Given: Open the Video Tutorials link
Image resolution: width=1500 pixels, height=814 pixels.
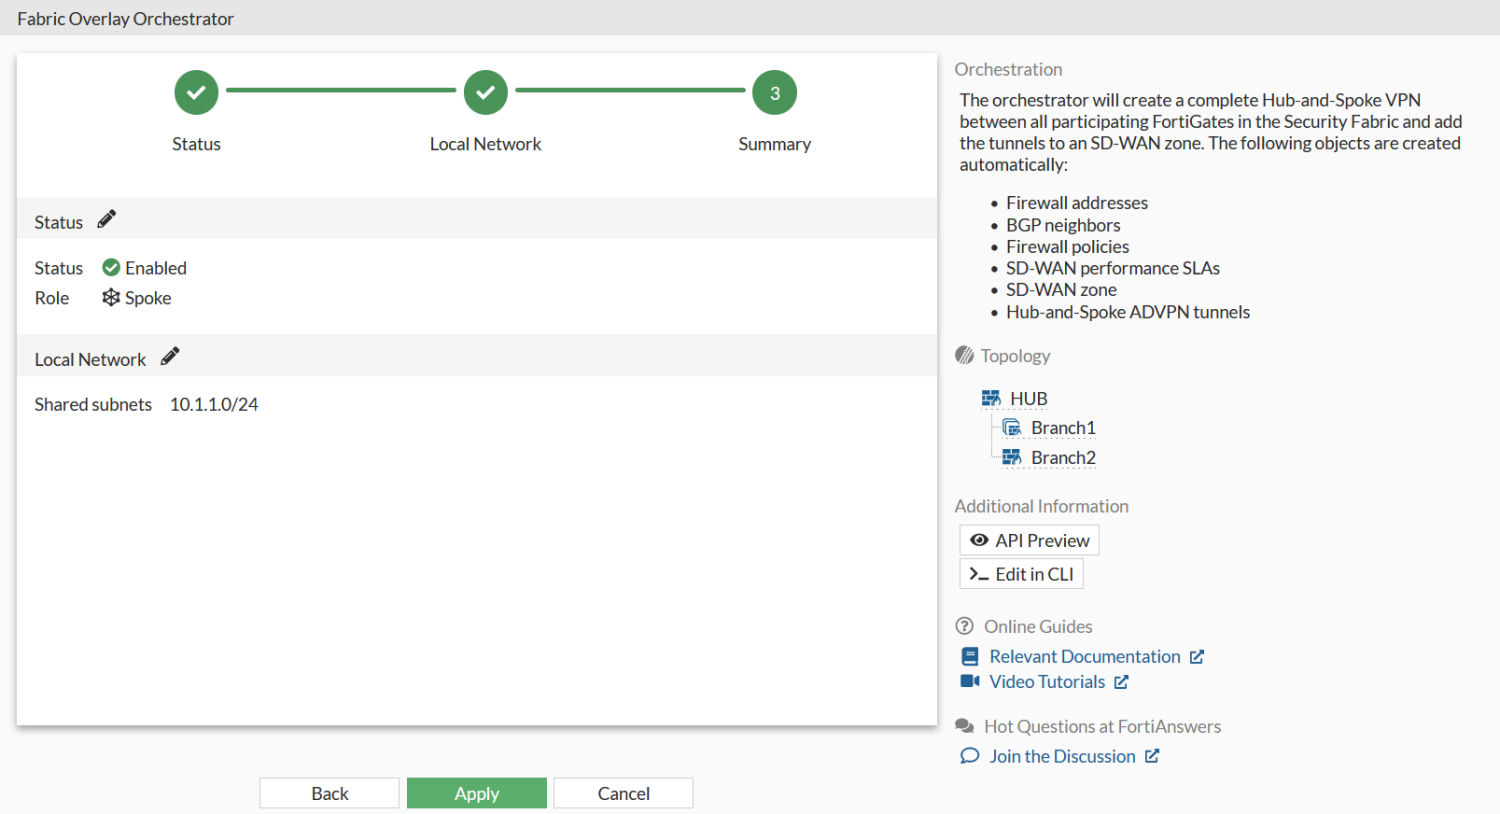Looking at the screenshot, I should click(x=1047, y=681).
